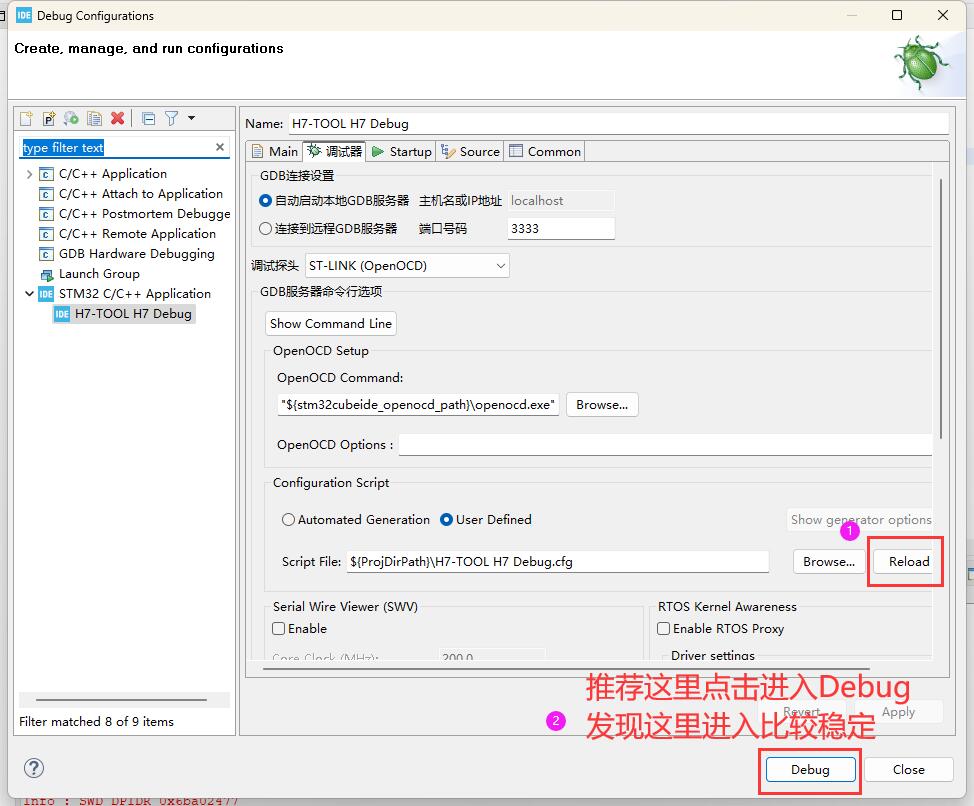
Task: Click the Source tab icon
Action: (x=448, y=151)
